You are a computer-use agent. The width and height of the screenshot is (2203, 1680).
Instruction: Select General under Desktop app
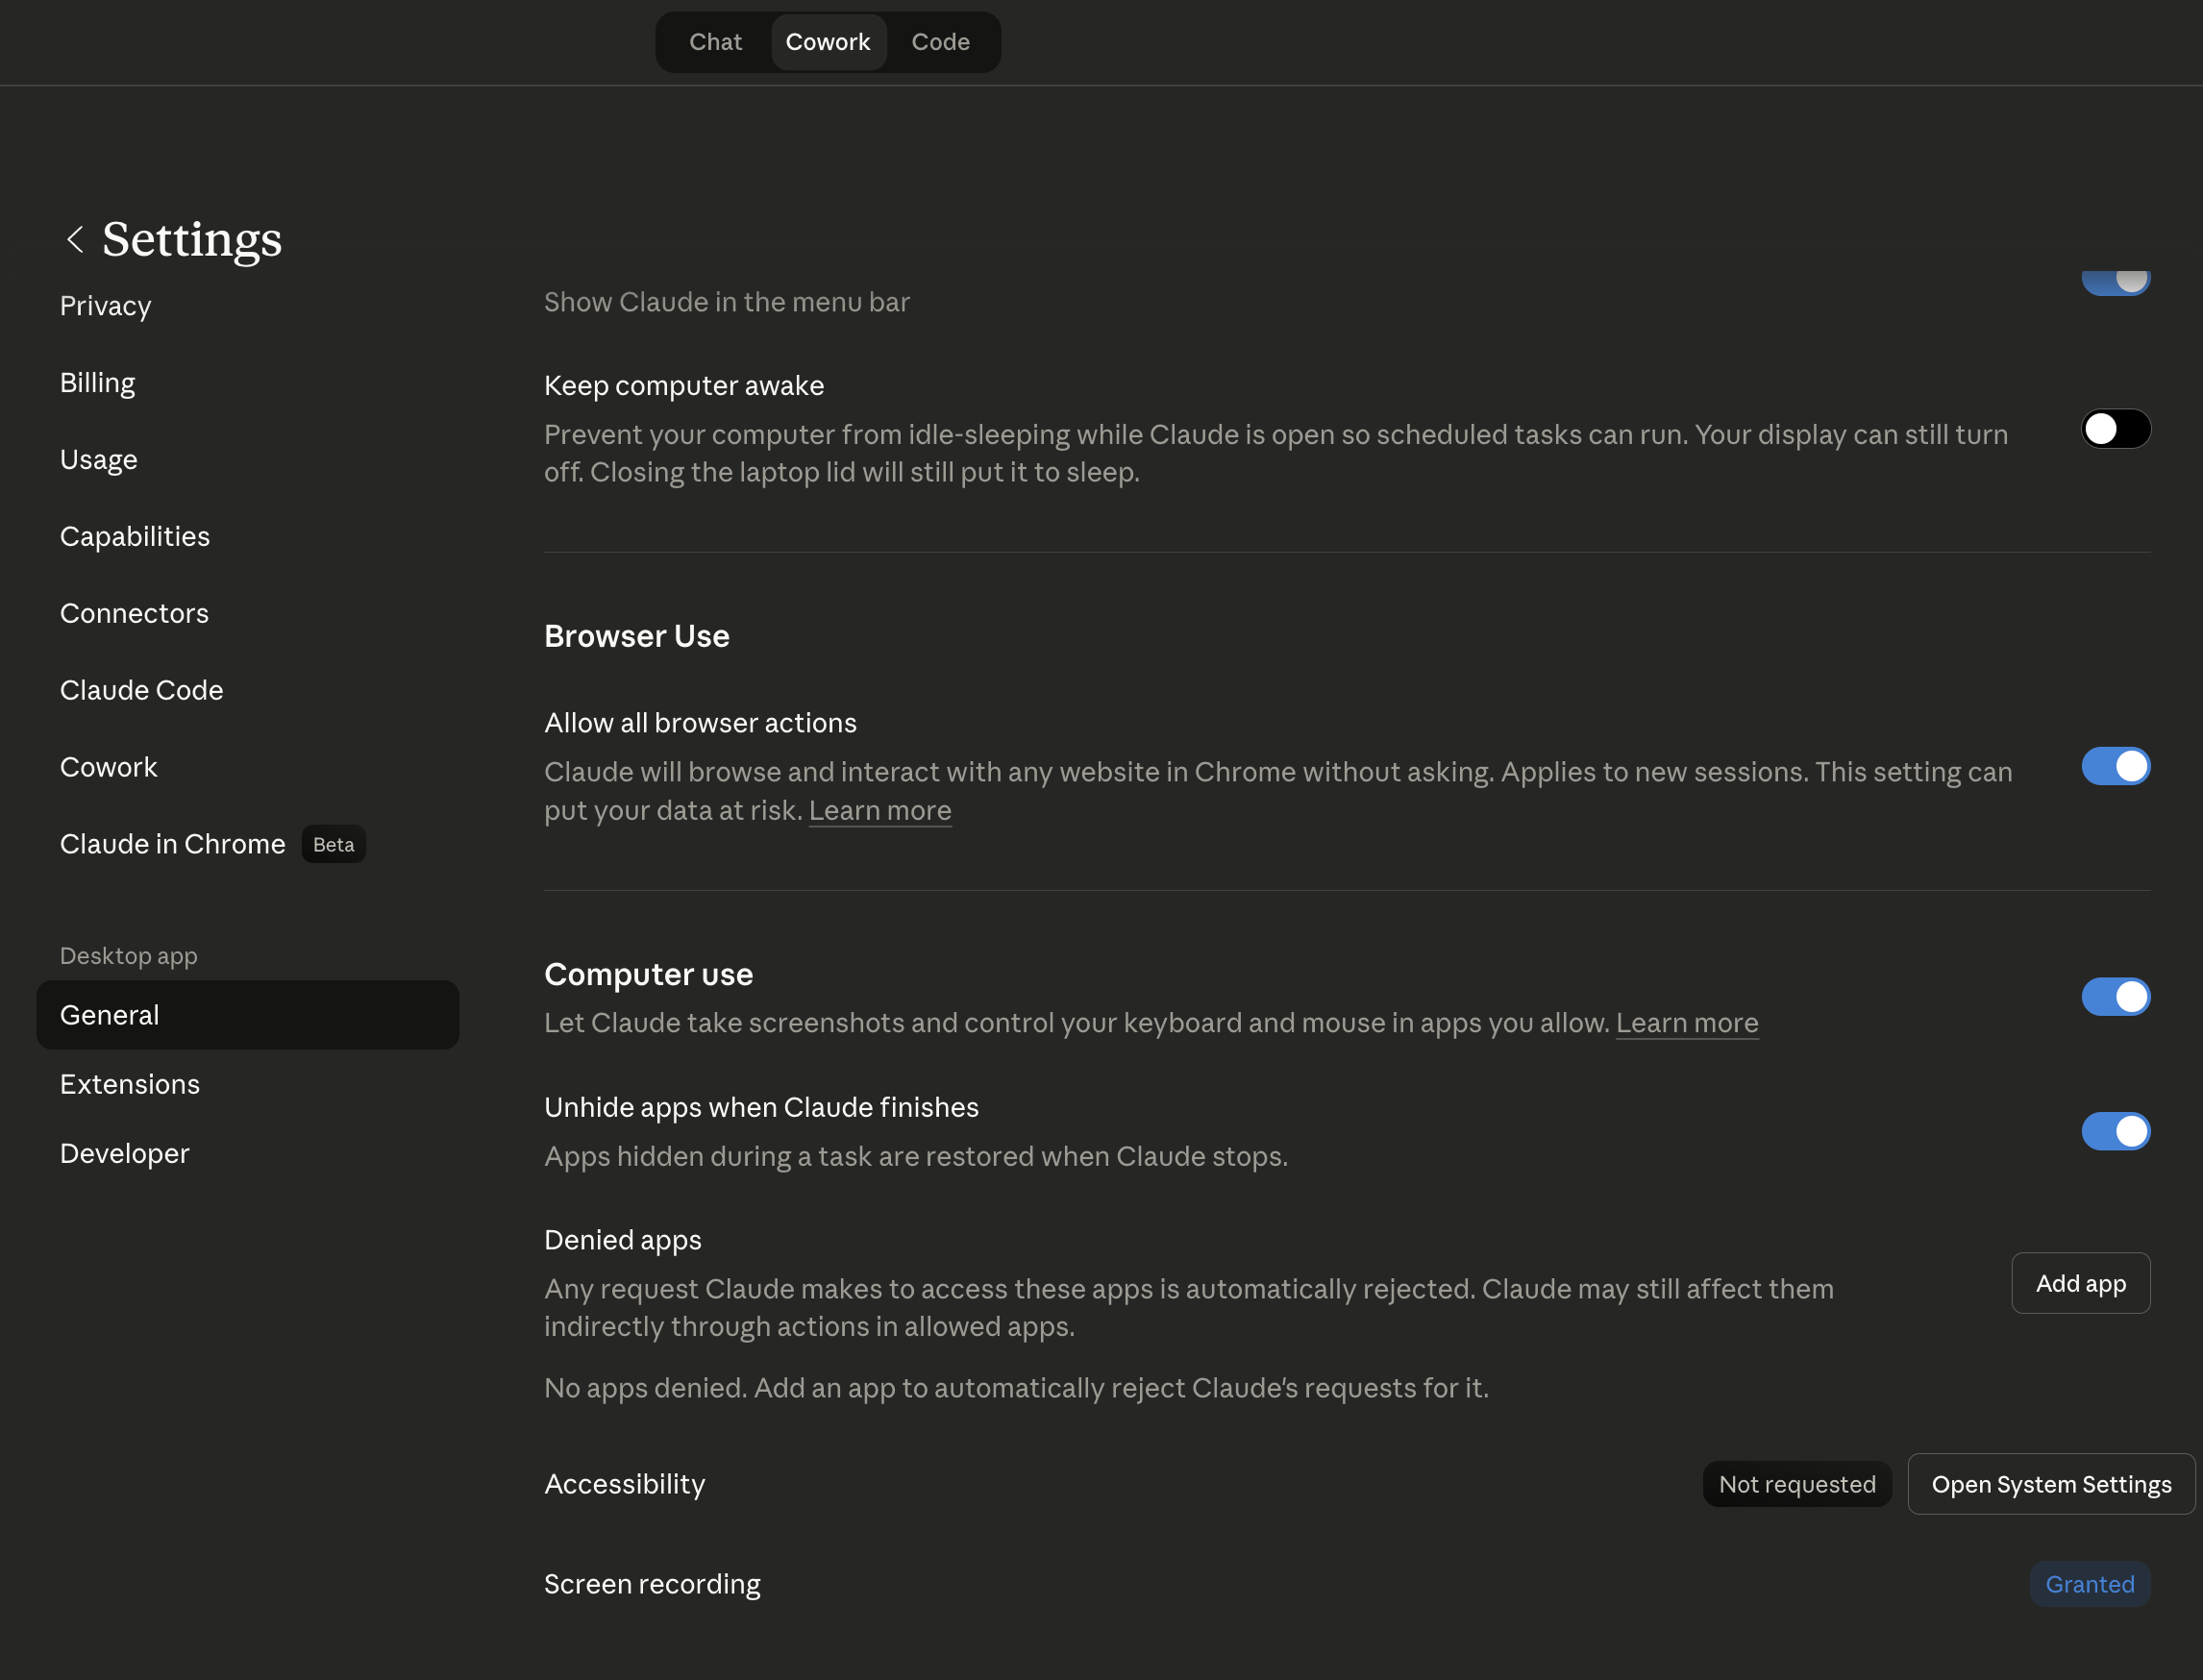[247, 1015]
